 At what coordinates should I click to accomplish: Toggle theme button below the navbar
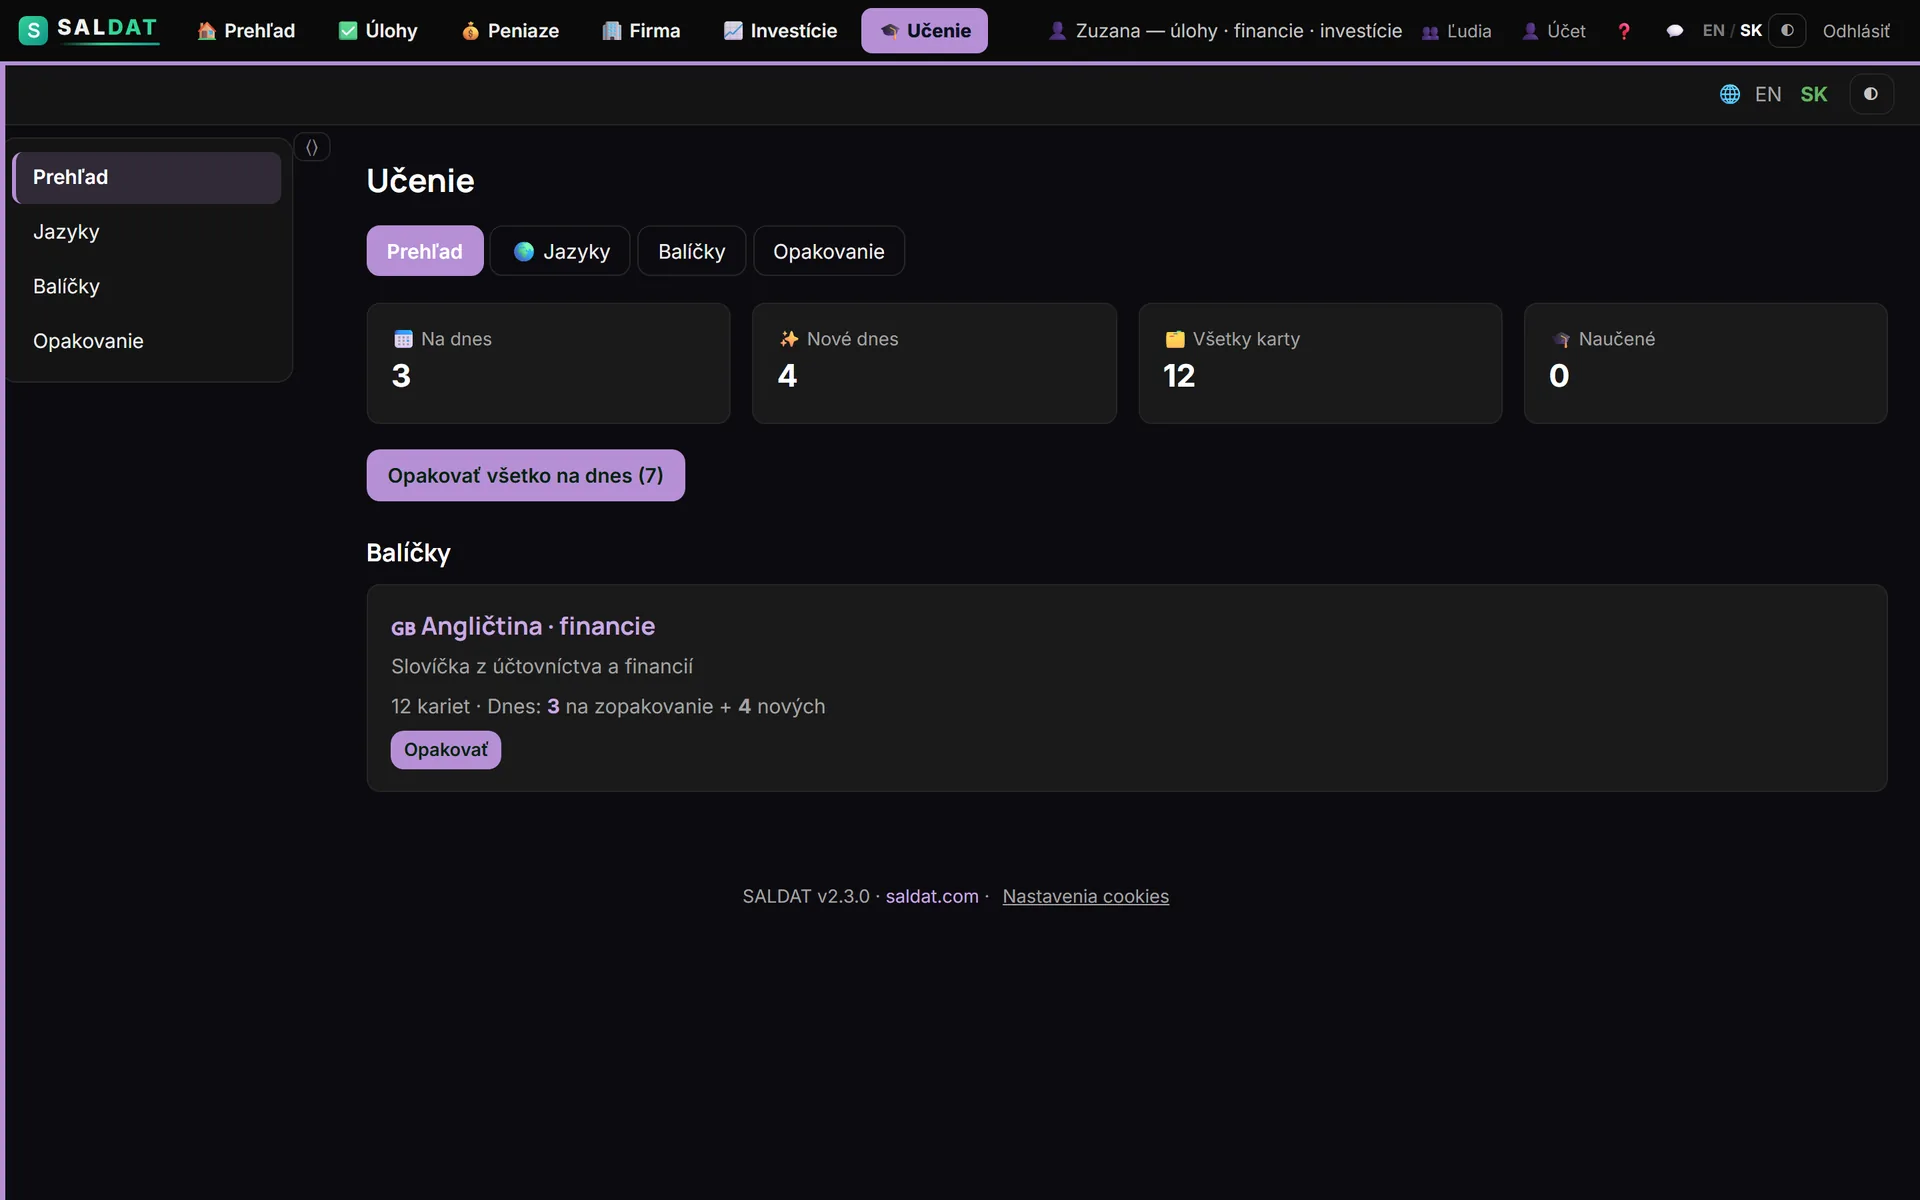1871,94
